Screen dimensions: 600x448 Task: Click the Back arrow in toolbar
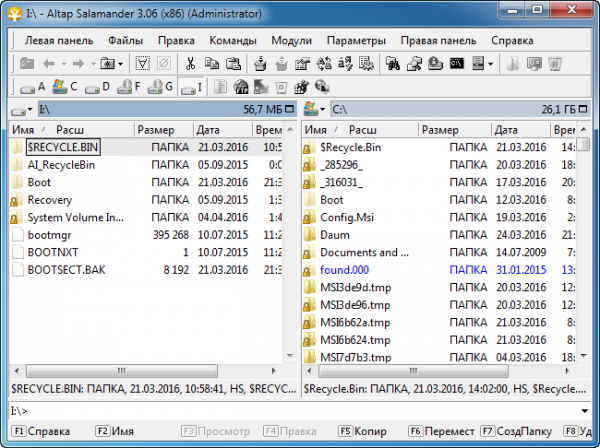(49, 64)
